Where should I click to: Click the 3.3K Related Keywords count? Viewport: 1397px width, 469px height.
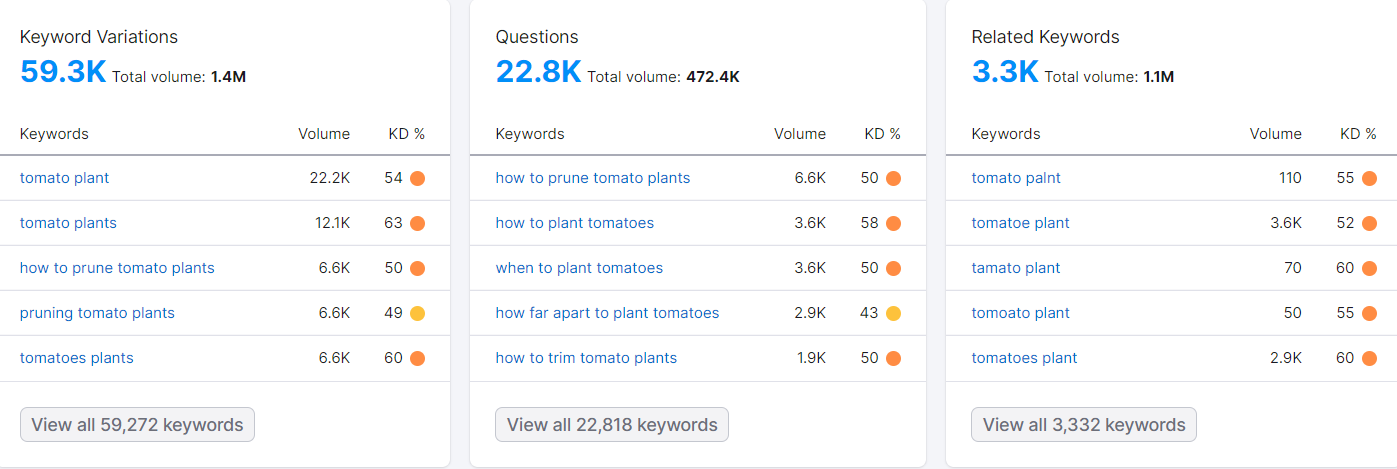[x=1005, y=72]
